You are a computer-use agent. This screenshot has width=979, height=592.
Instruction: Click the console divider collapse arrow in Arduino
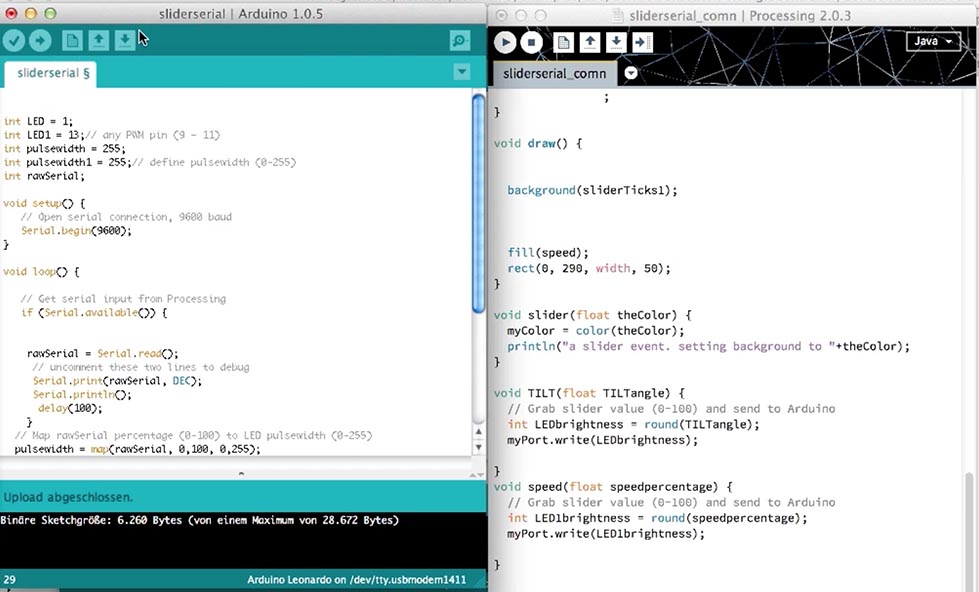click(241, 473)
